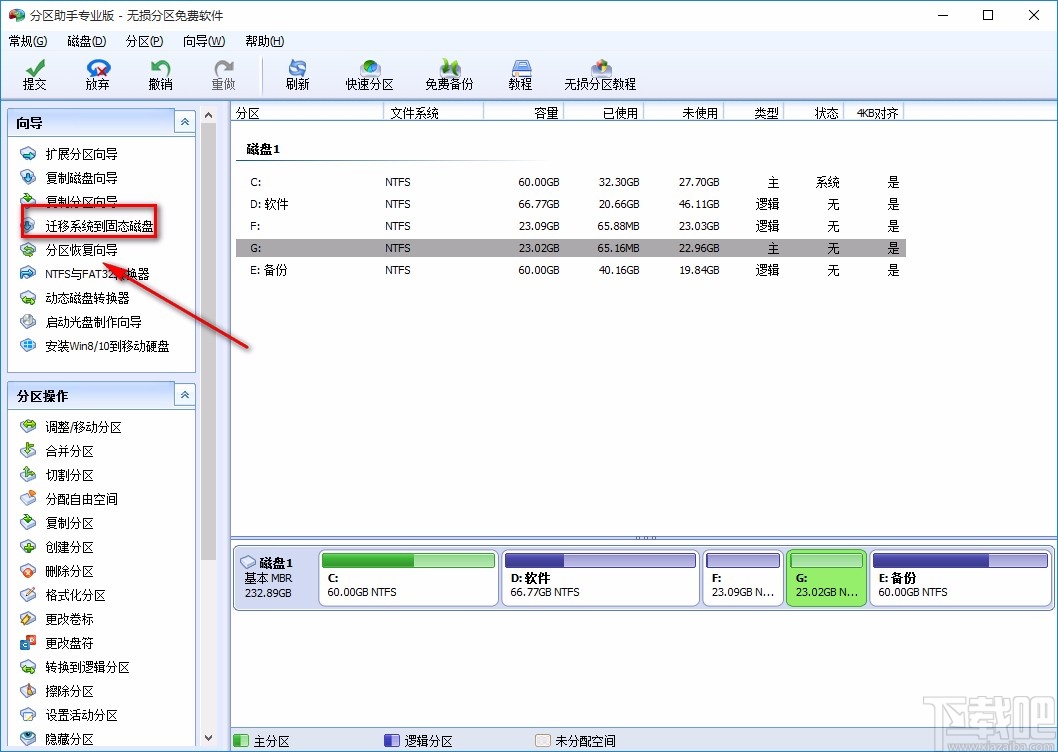Open the 教程 tutorial icon

coord(521,75)
